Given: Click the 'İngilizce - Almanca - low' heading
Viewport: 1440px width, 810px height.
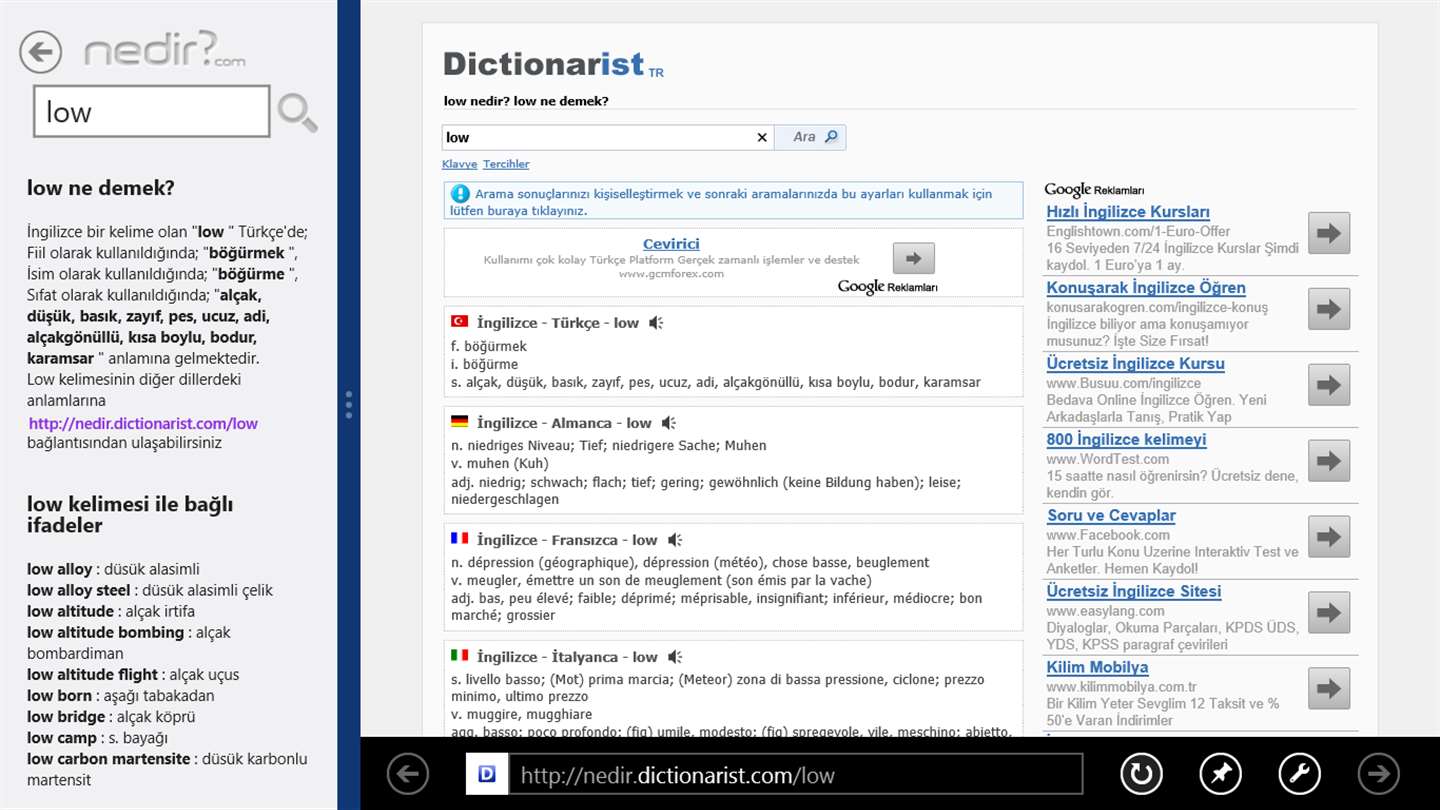Looking at the screenshot, I should pyautogui.click(x=564, y=423).
